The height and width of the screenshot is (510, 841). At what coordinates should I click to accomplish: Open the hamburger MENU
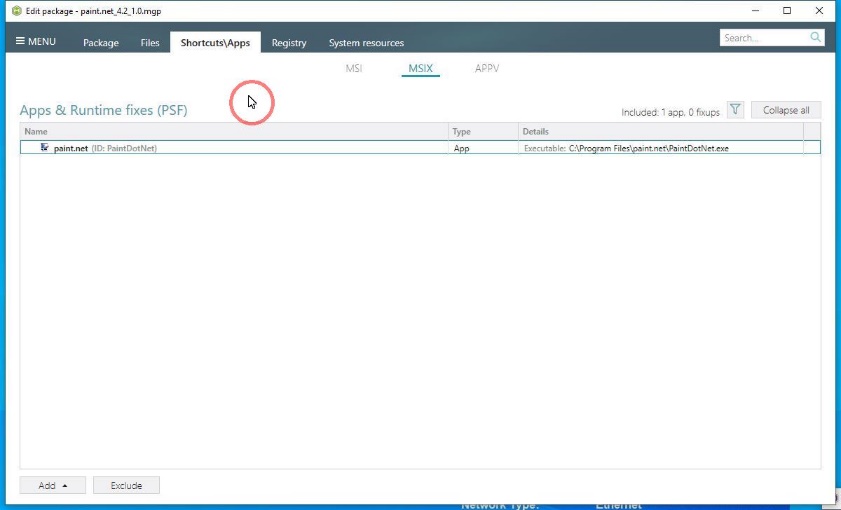[x=36, y=42]
